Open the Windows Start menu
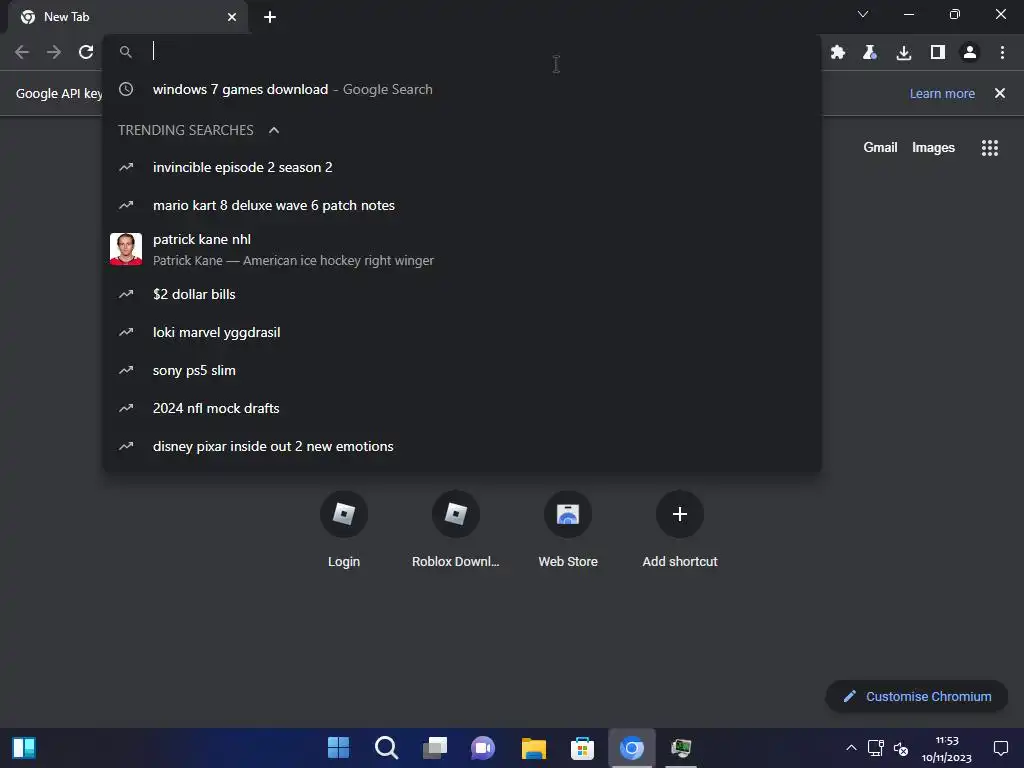This screenshot has height=768, width=1024. 338,748
